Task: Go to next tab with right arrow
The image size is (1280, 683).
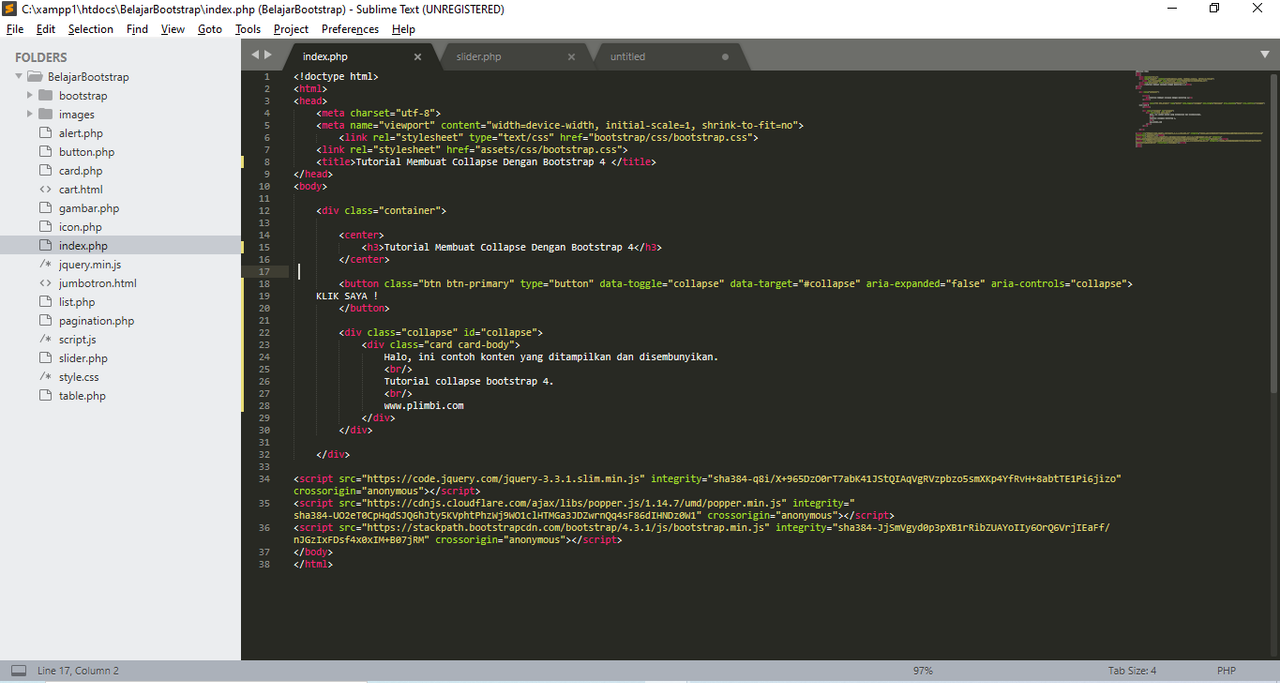Action: click(x=268, y=54)
